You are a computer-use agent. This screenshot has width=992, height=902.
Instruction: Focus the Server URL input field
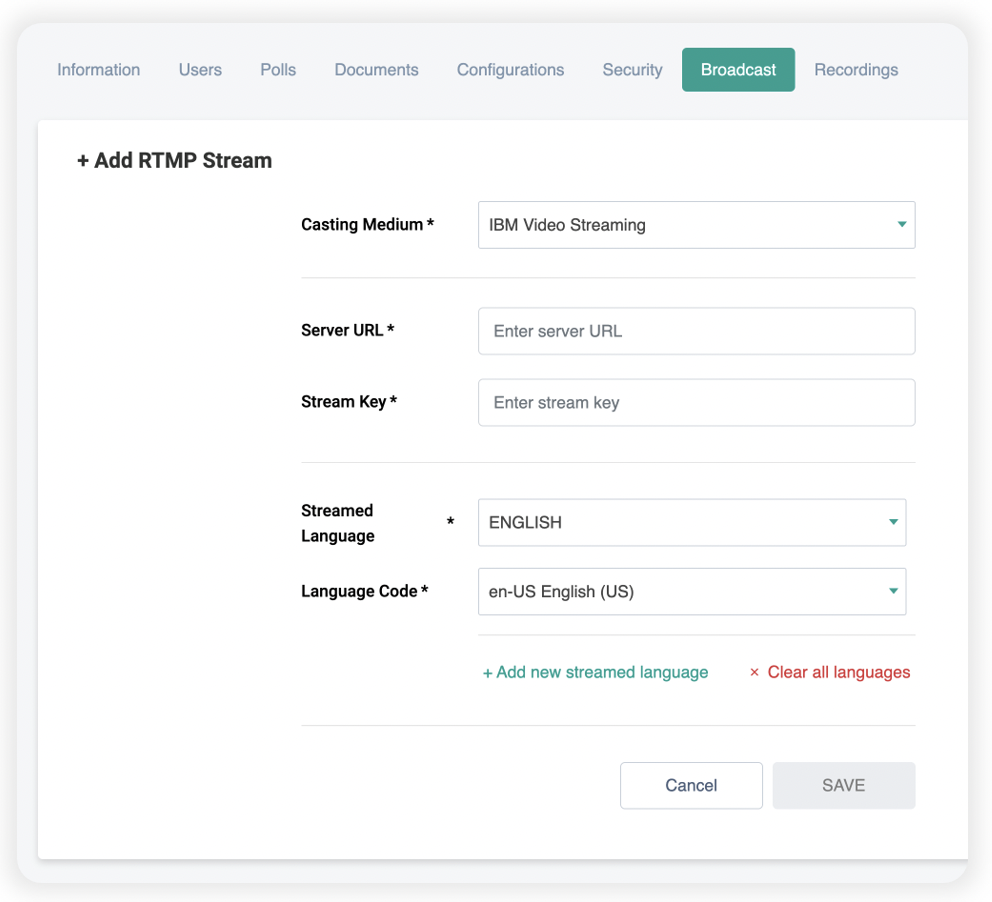tap(697, 331)
